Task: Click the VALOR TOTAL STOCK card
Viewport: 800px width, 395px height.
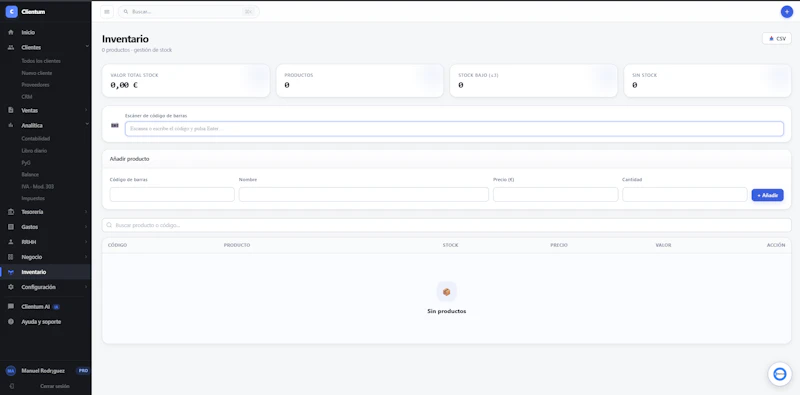Action: coord(186,81)
